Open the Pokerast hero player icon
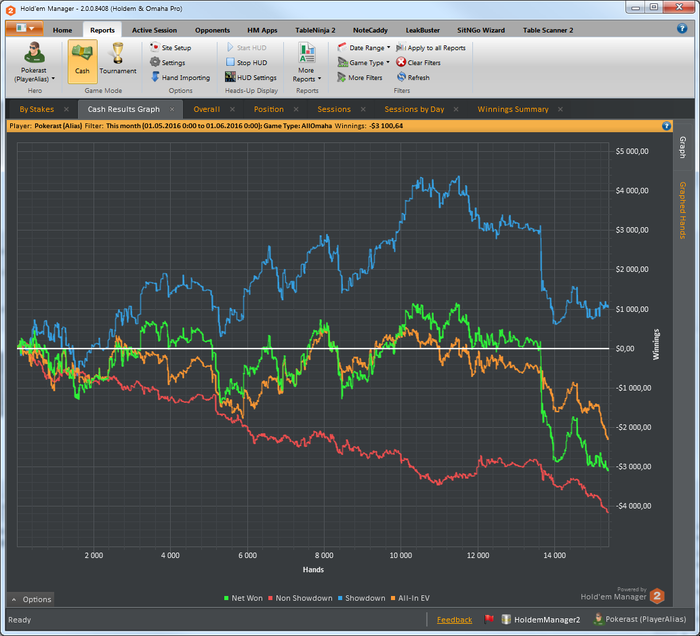Viewport: 700px width, 636px height. 34,53
